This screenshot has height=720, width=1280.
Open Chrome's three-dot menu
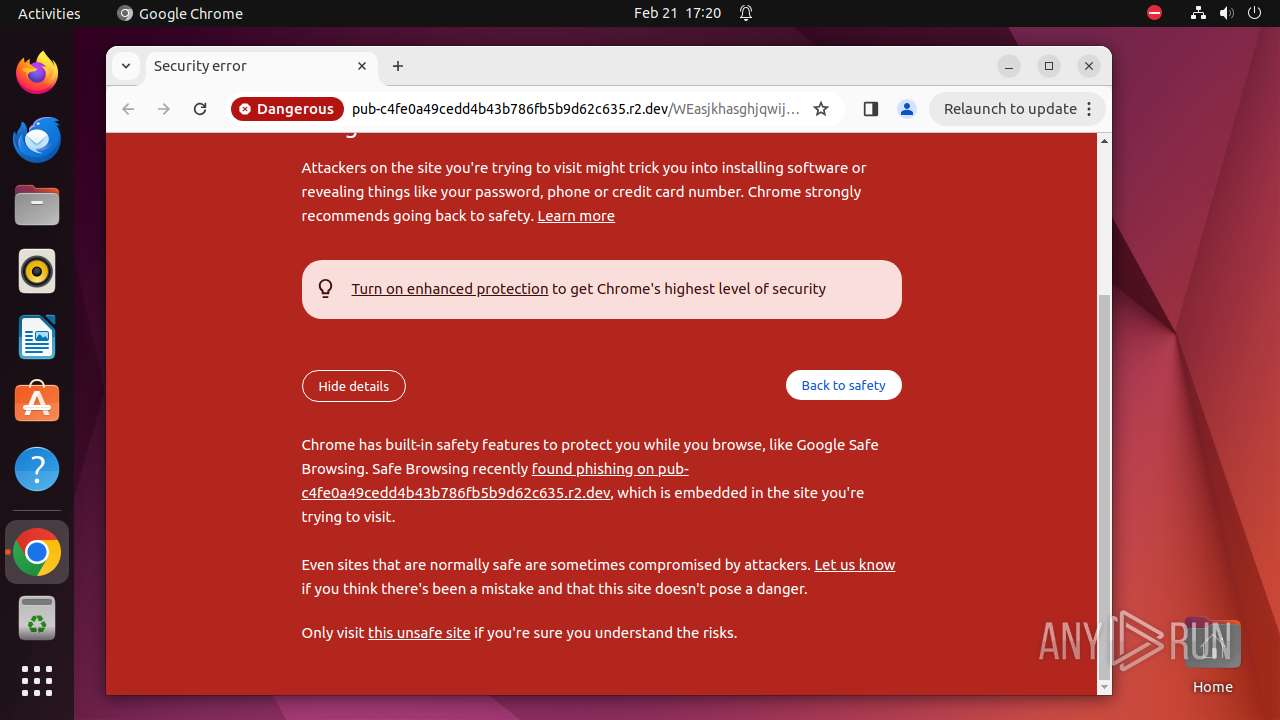point(1090,109)
